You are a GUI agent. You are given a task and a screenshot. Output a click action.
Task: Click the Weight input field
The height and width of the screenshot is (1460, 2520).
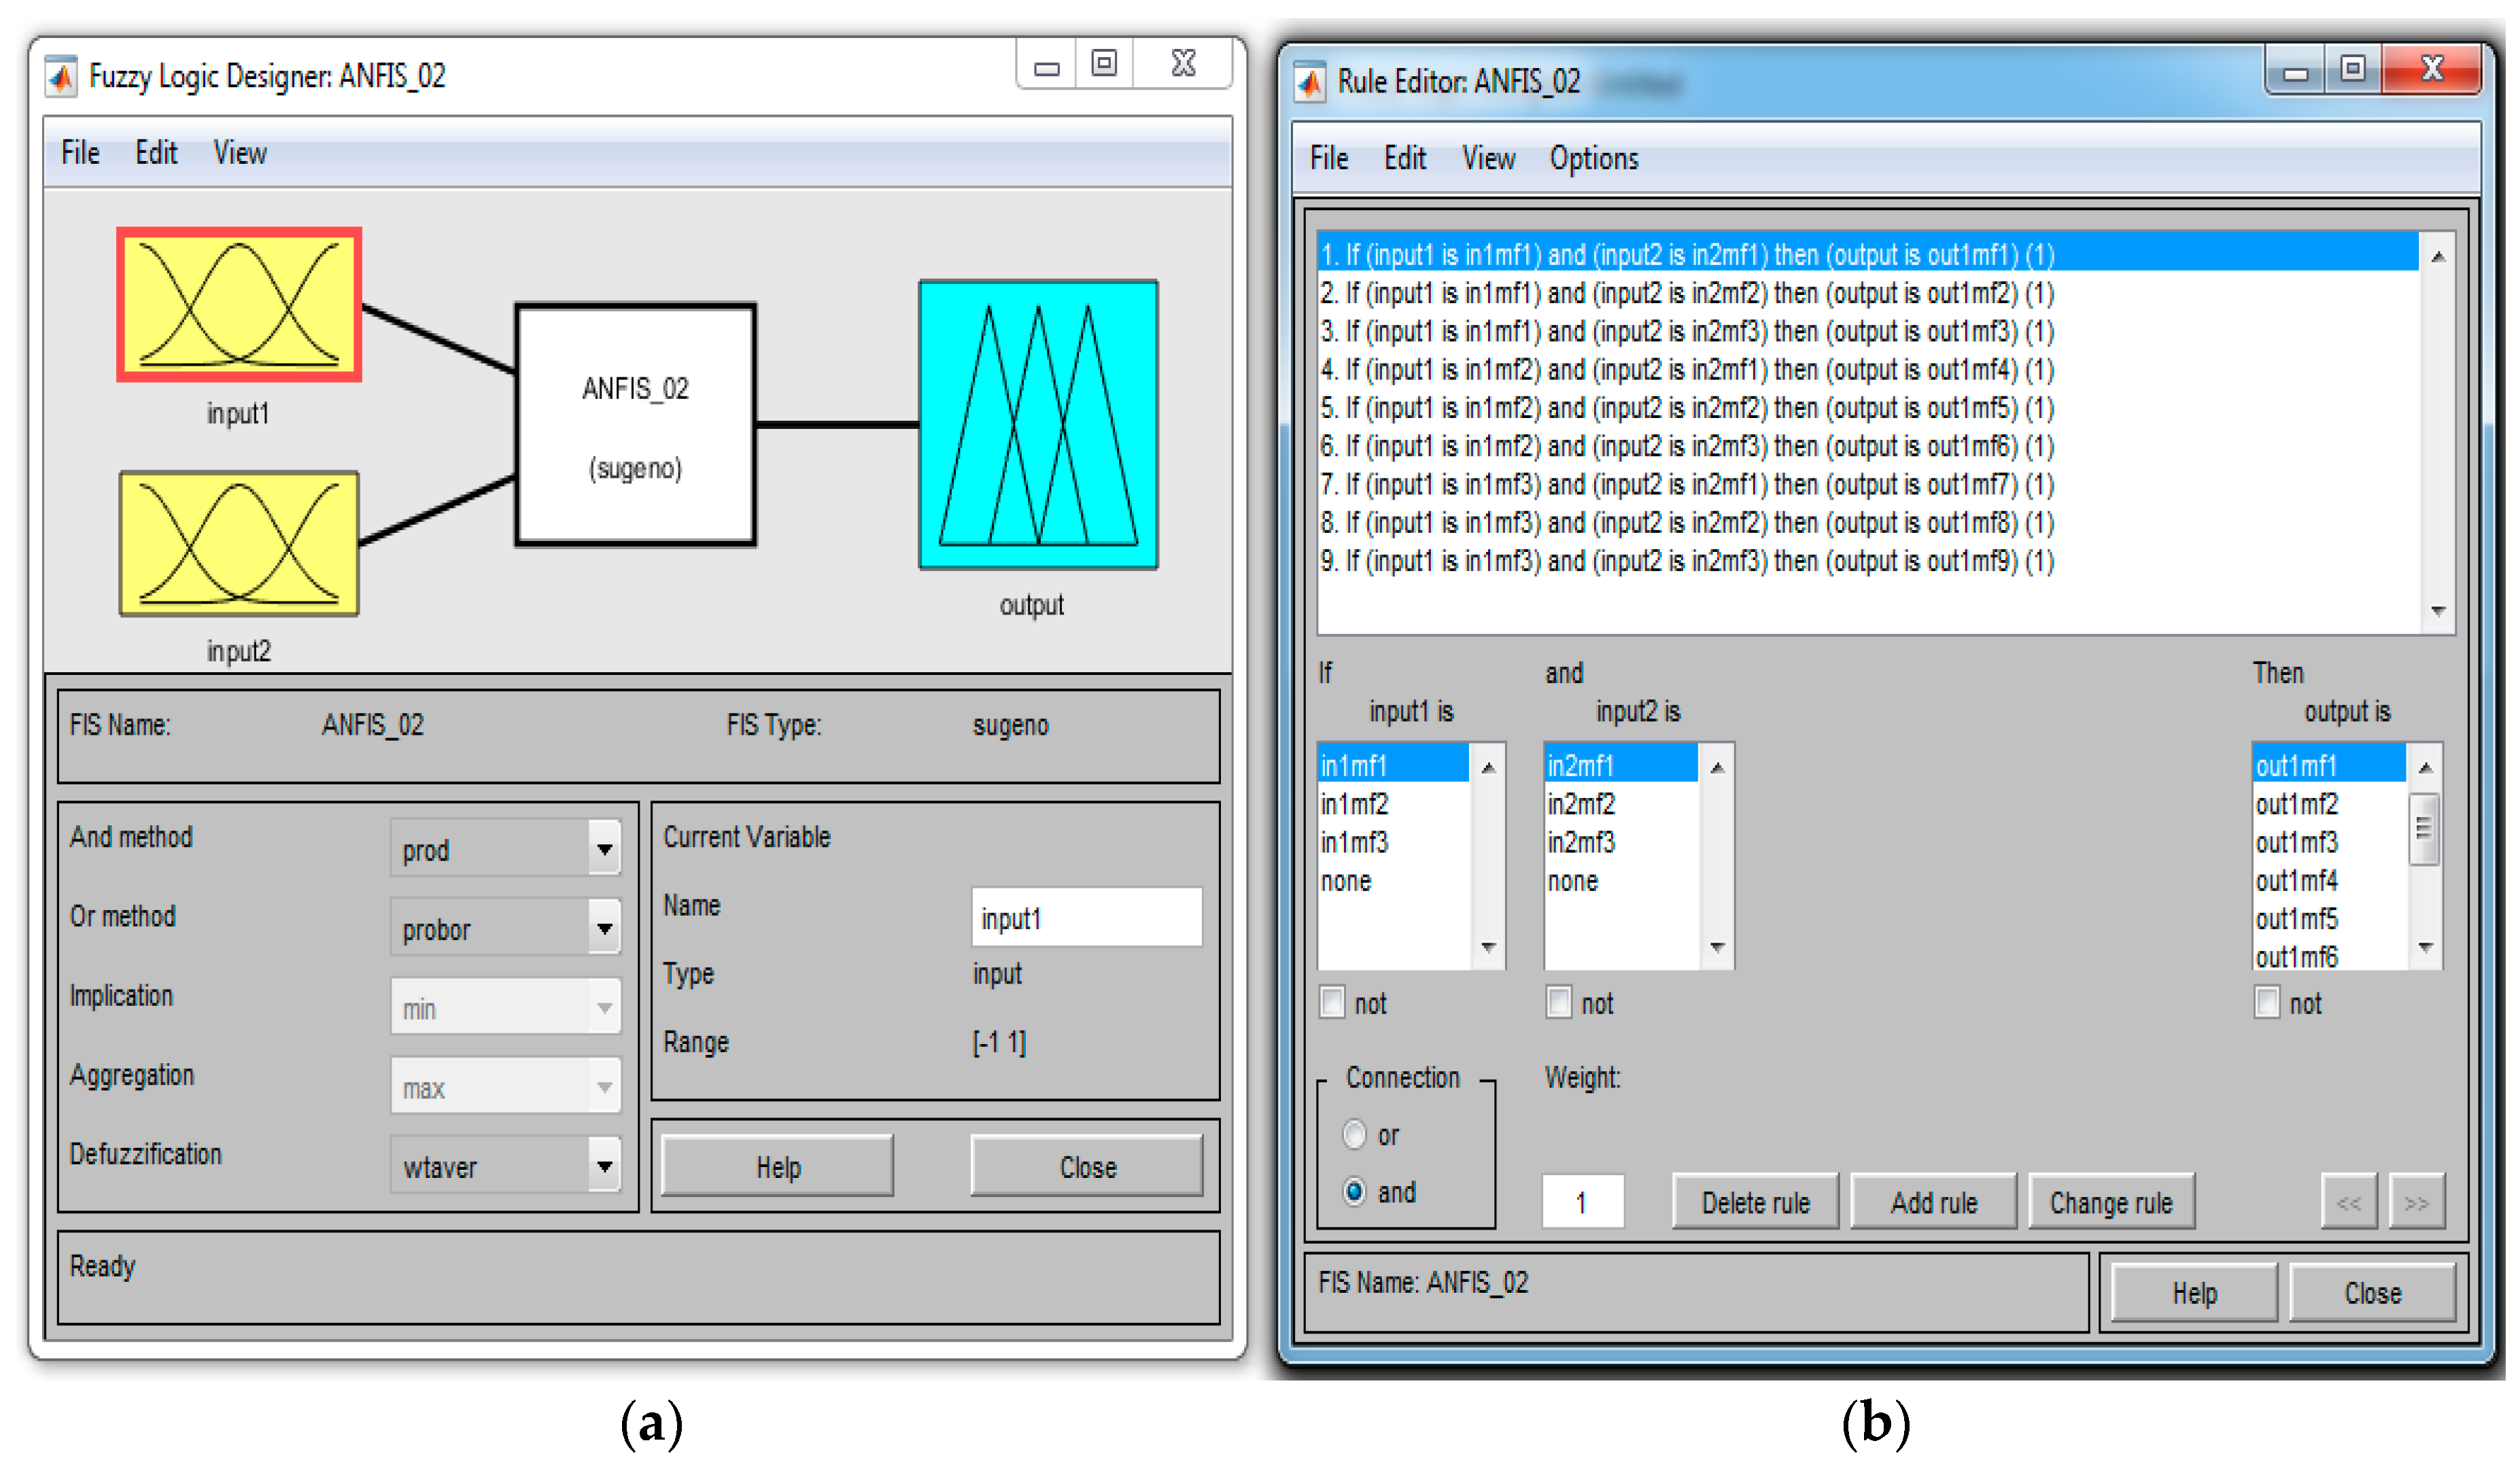coord(1582,1202)
